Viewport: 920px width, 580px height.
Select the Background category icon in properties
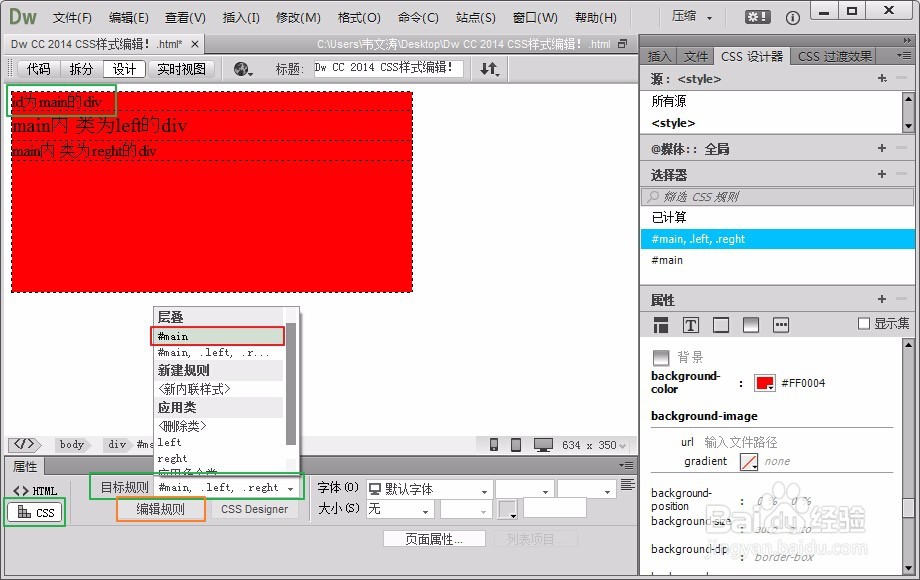pyautogui.click(x=750, y=325)
